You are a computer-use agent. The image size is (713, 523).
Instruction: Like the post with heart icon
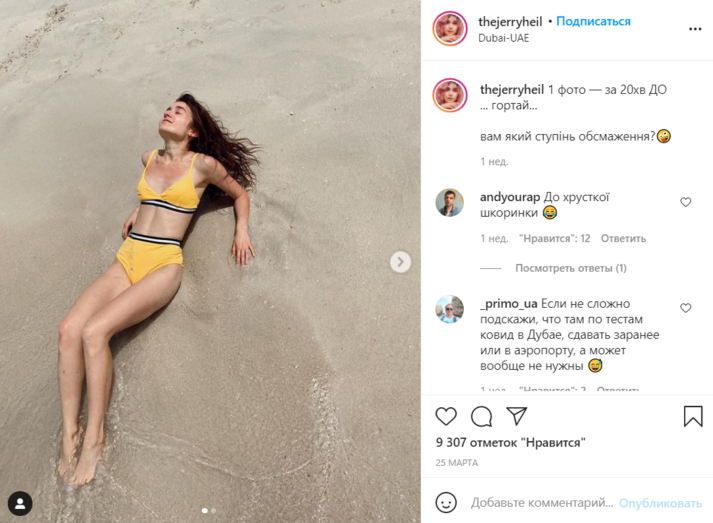pos(446,416)
